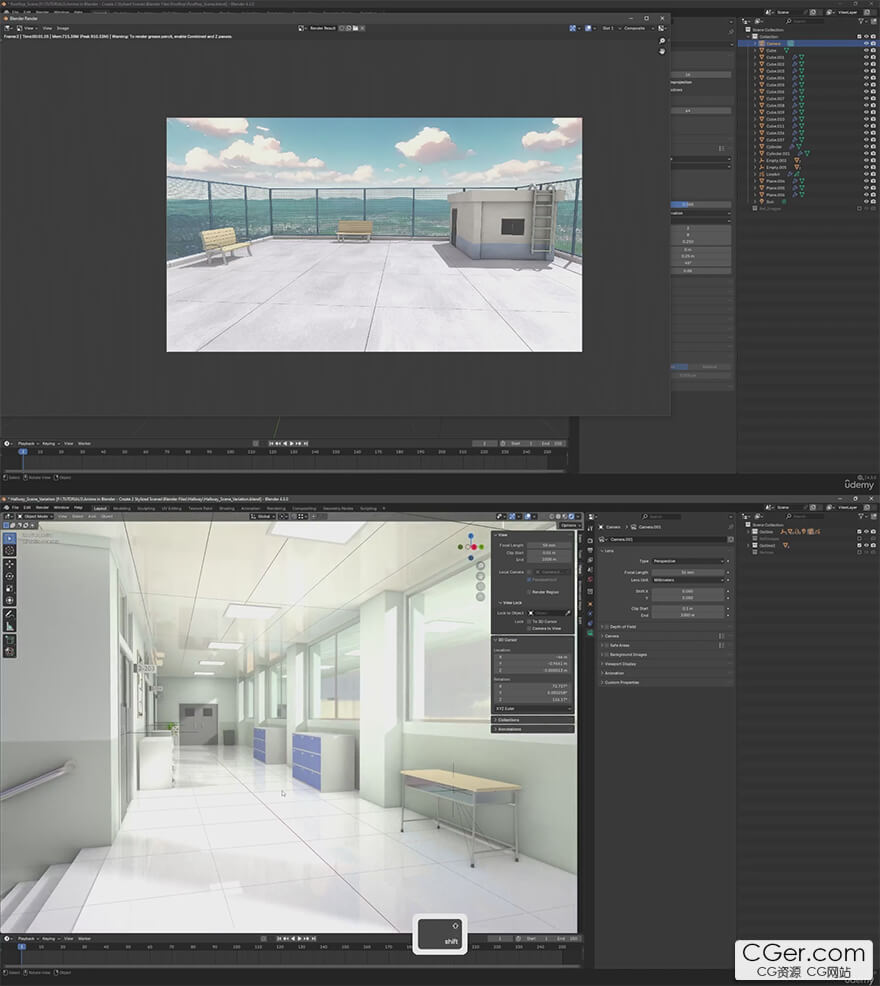Open Render properties tab in Hallway Properties editor
Image resolution: width=880 pixels, height=986 pixels.
tap(590, 540)
